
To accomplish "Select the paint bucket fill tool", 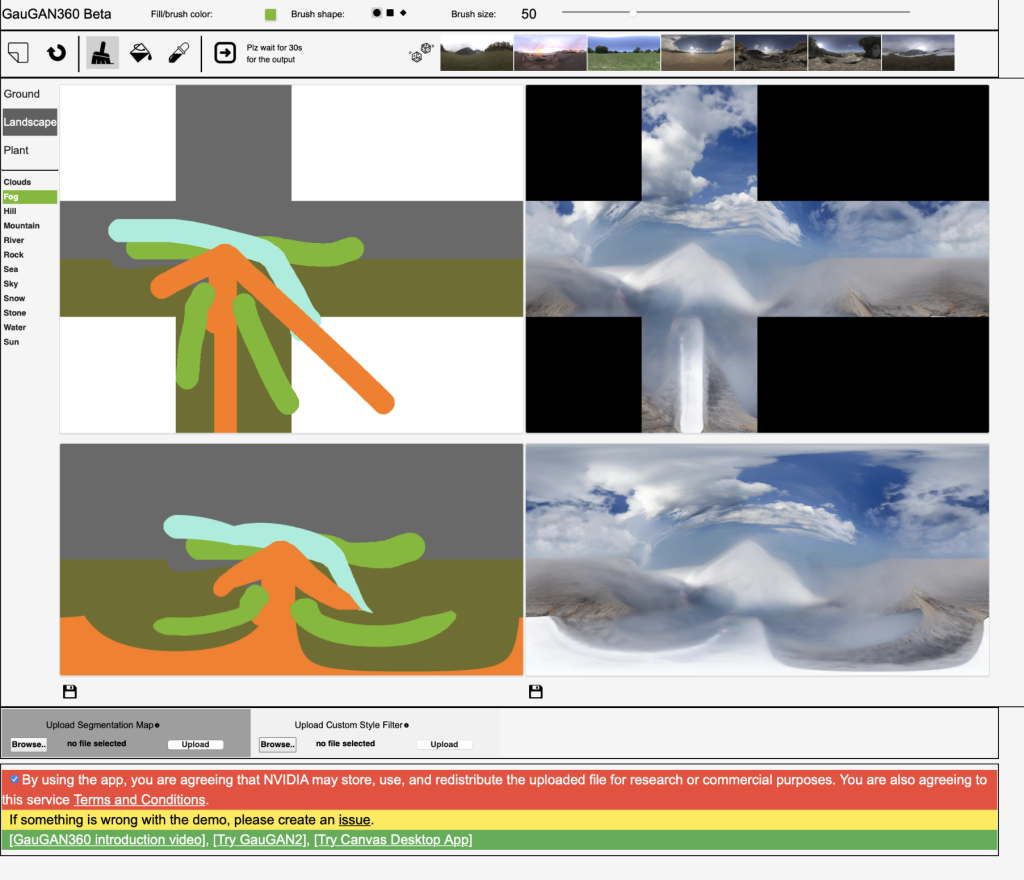I will click(x=140, y=53).
